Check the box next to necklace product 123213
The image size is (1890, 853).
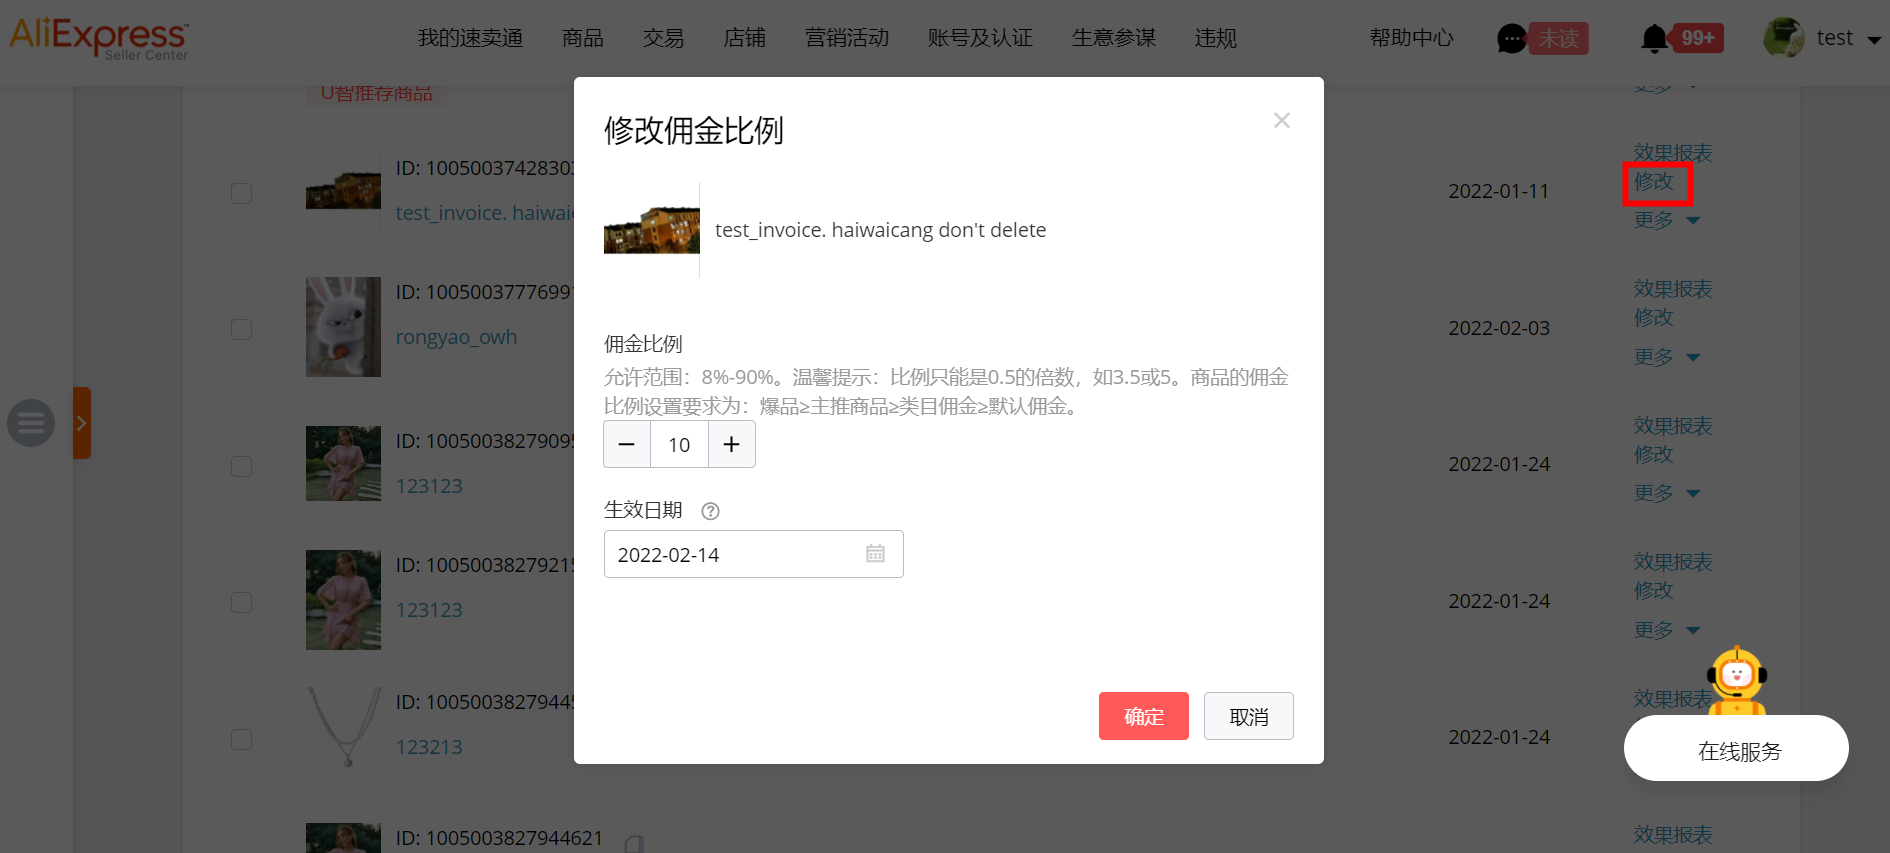pyautogui.click(x=241, y=739)
